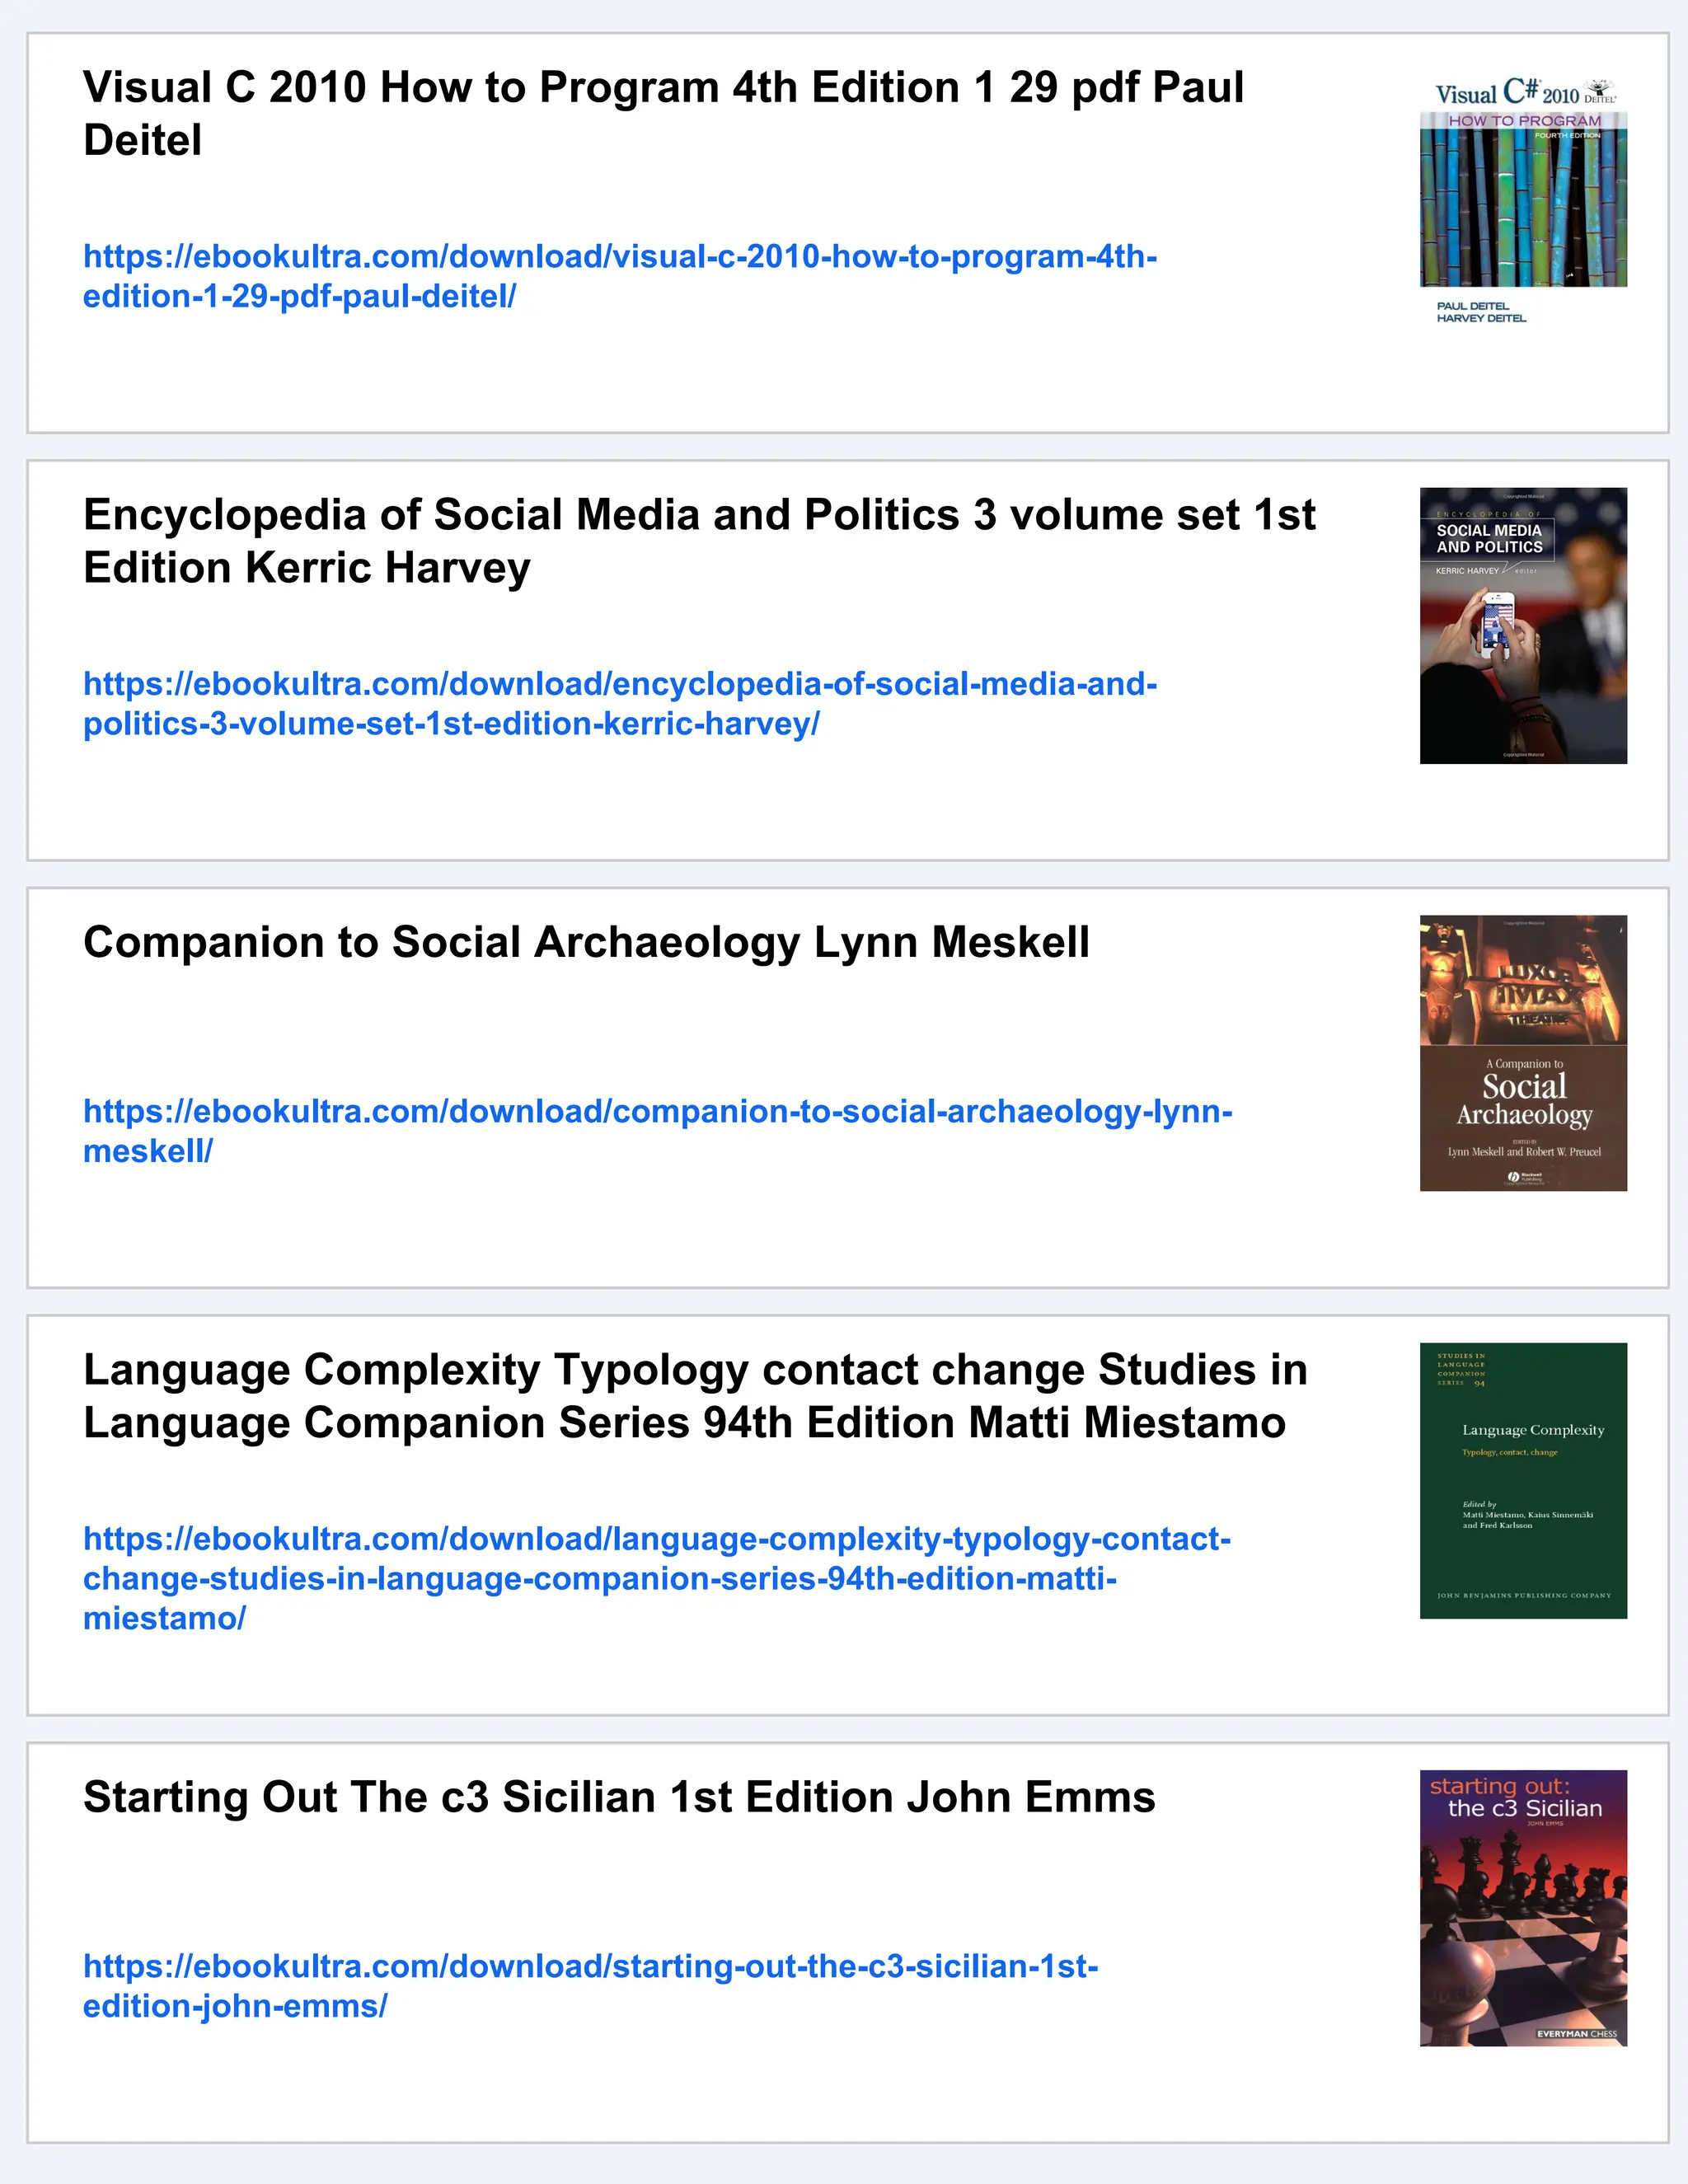1688x2184 pixels.
Task: Open the Encyclopedia of Social Media download link
Action: pyautogui.click(x=620, y=704)
